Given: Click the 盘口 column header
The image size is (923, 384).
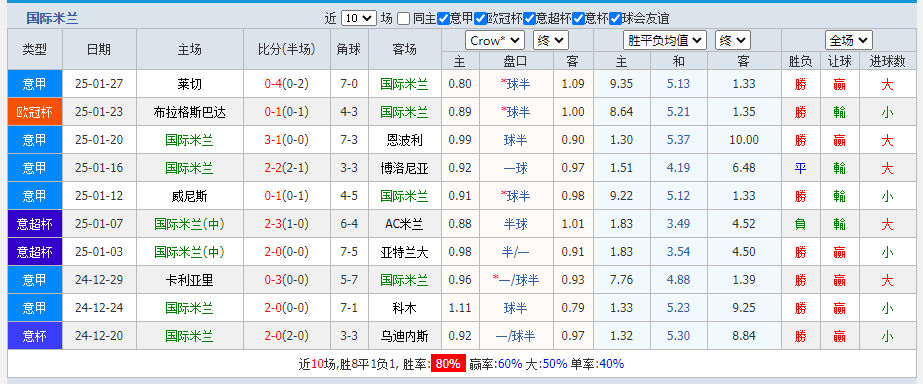Looking at the screenshot, I should click(516, 61).
